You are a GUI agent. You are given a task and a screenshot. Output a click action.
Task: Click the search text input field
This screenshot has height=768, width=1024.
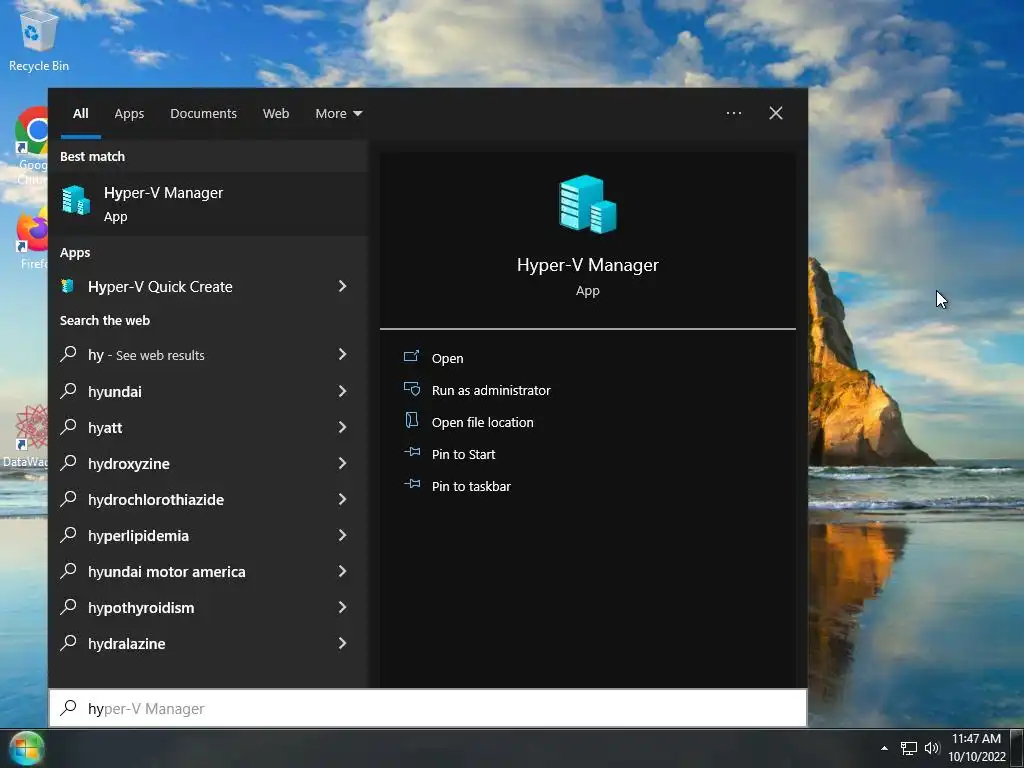pos(428,708)
